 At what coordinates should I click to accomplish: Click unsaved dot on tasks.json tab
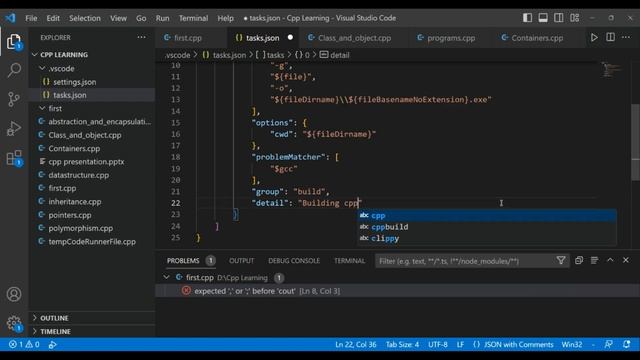pyautogui.click(x=290, y=38)
